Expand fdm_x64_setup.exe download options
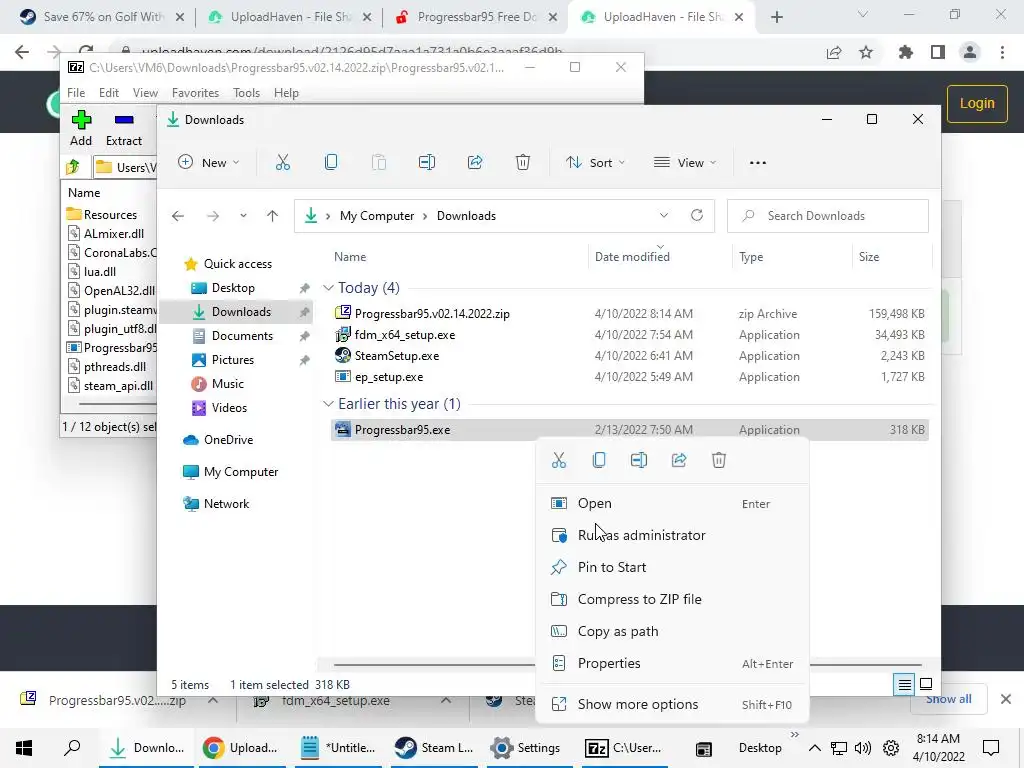The image size is (1024, 768). click(446, 700)
